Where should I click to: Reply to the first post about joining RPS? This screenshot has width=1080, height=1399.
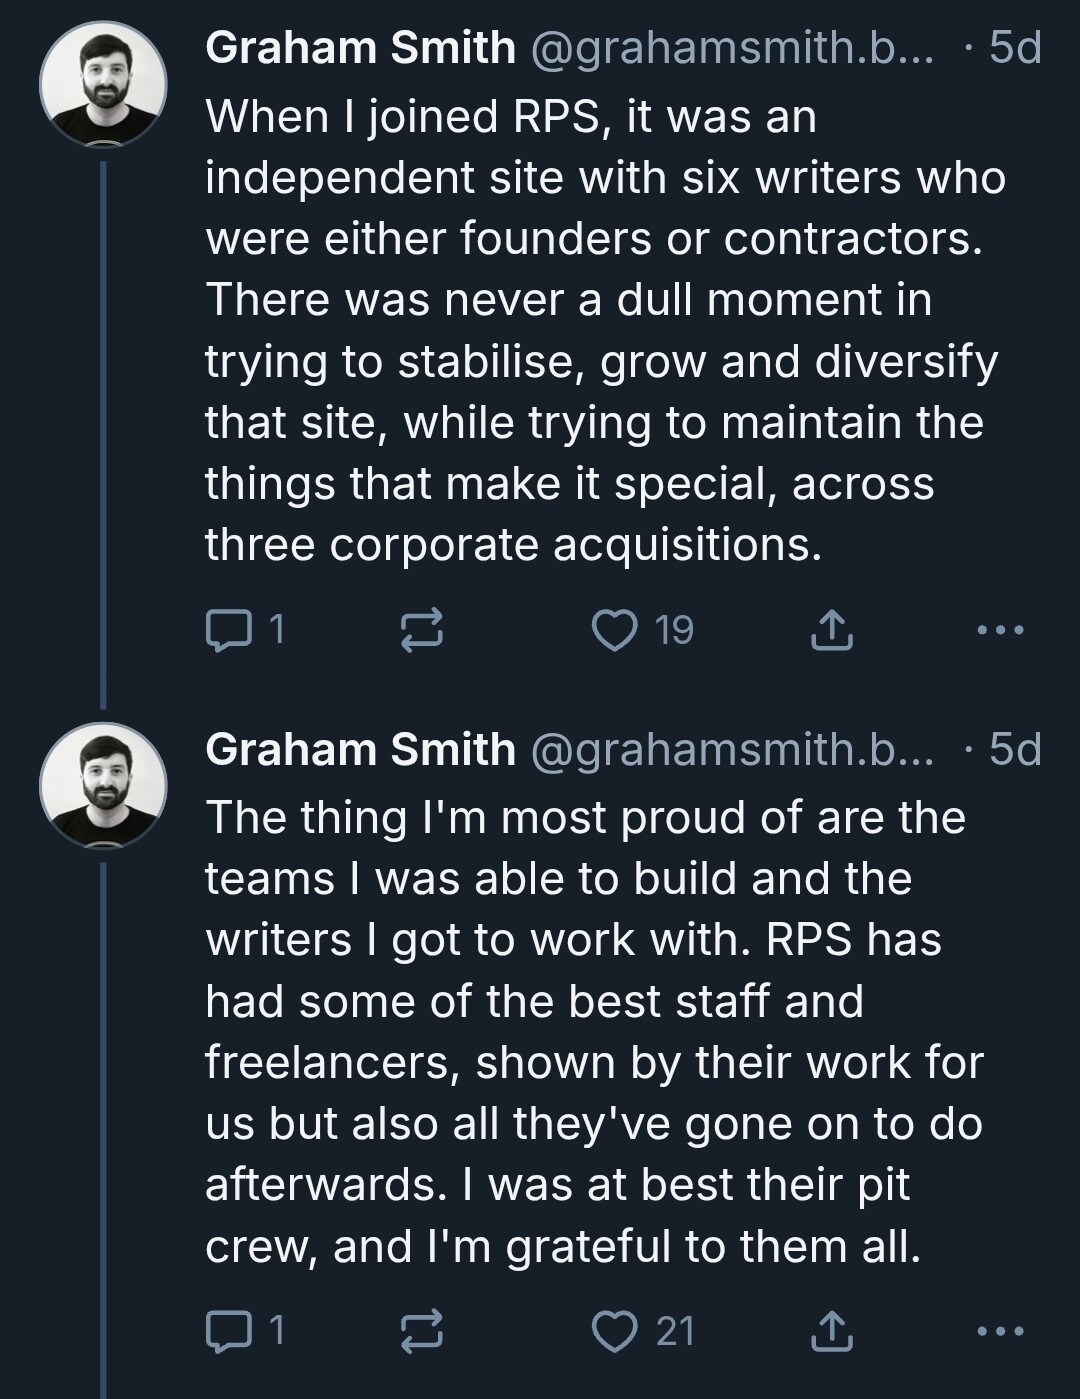point(228,630)
